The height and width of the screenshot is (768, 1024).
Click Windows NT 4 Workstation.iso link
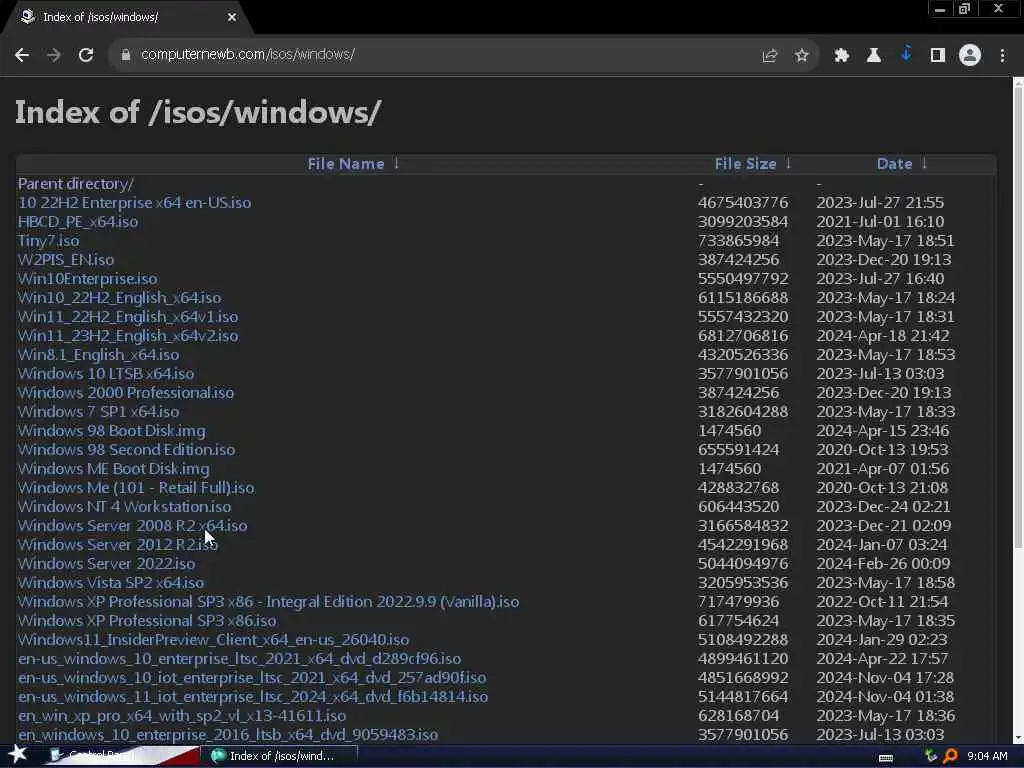(124, 507)
